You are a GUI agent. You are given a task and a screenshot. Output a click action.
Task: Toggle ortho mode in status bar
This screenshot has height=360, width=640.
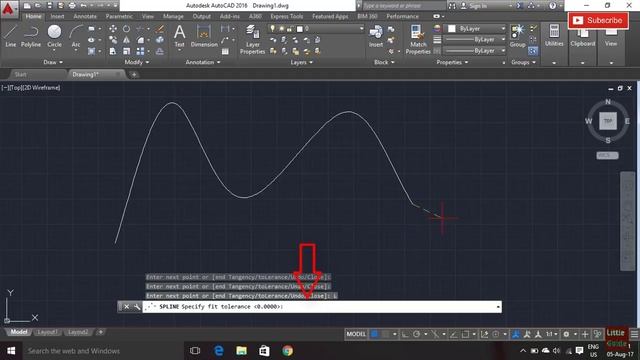click(x=405, y=334)
